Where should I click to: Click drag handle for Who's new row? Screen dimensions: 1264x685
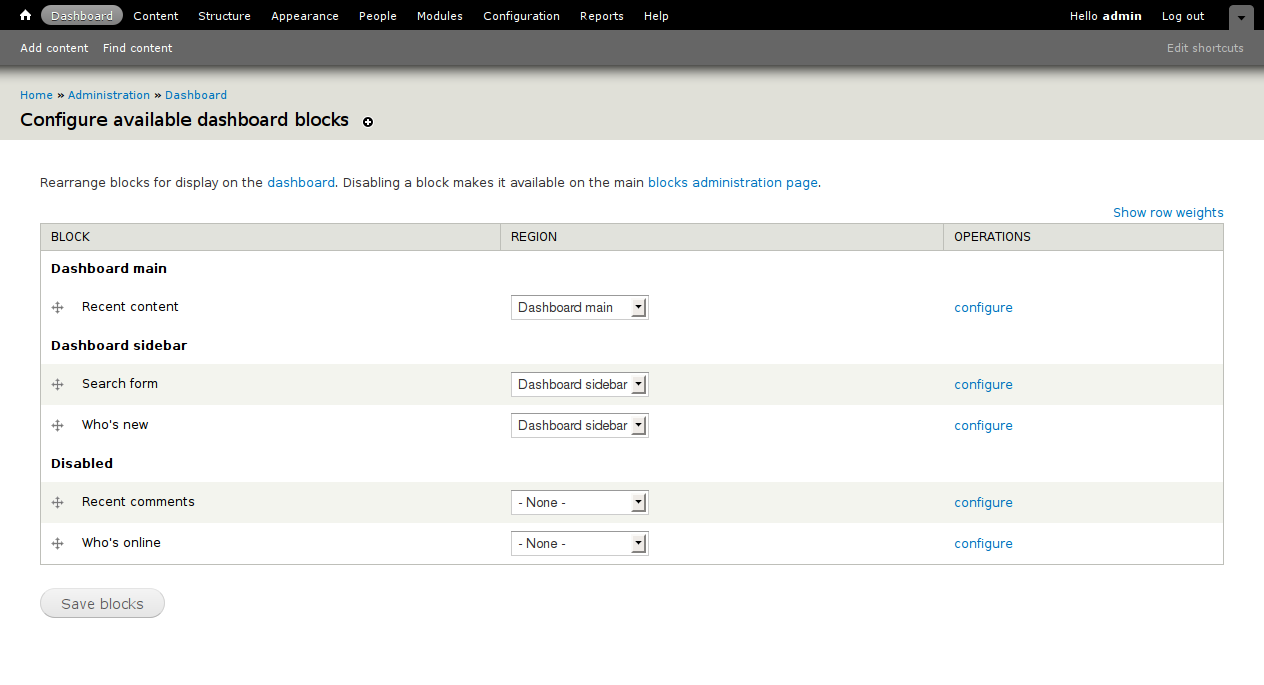[x=58, y=426]
